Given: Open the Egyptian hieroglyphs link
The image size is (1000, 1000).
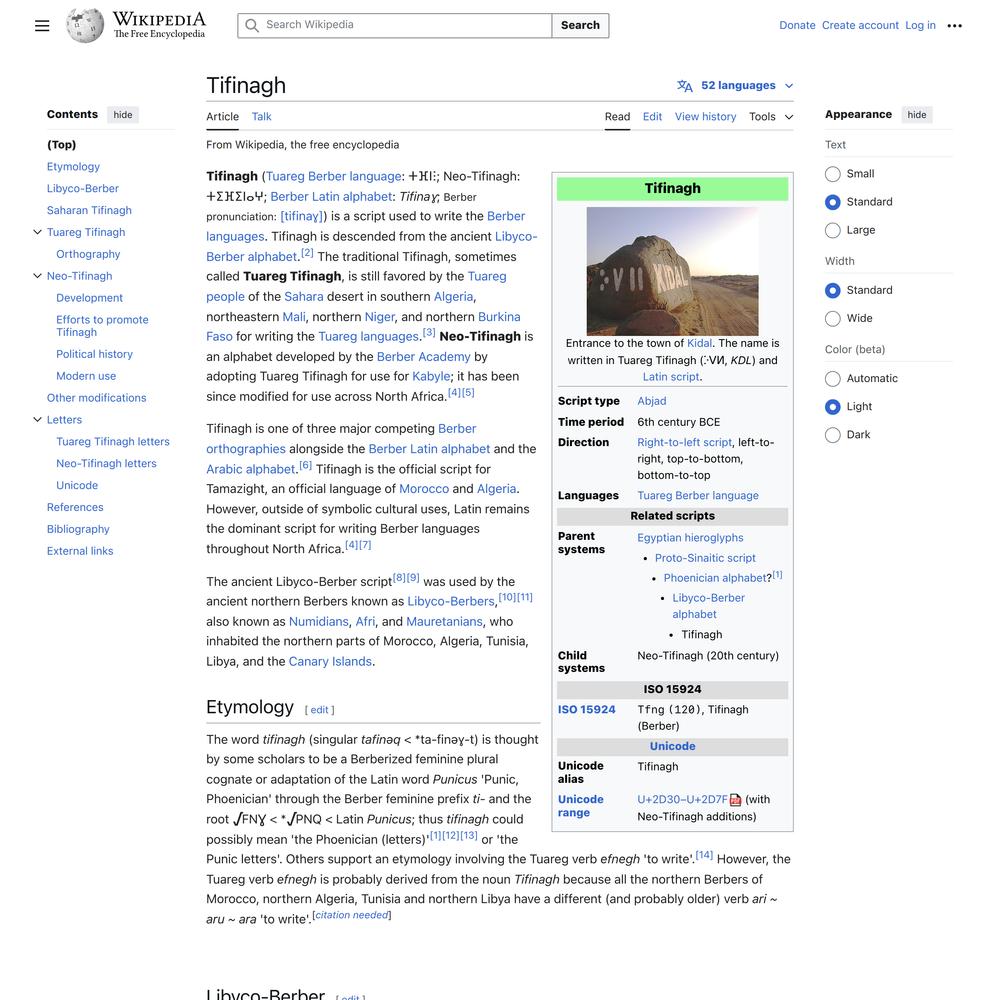Looking at the screenshot, I should [x=690, y=538].
